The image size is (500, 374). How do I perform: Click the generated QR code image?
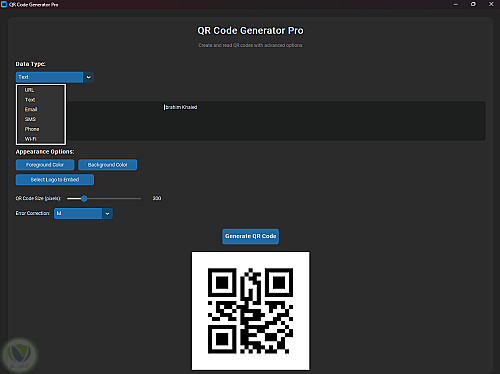pyautogui.click(x=250, y=311)
